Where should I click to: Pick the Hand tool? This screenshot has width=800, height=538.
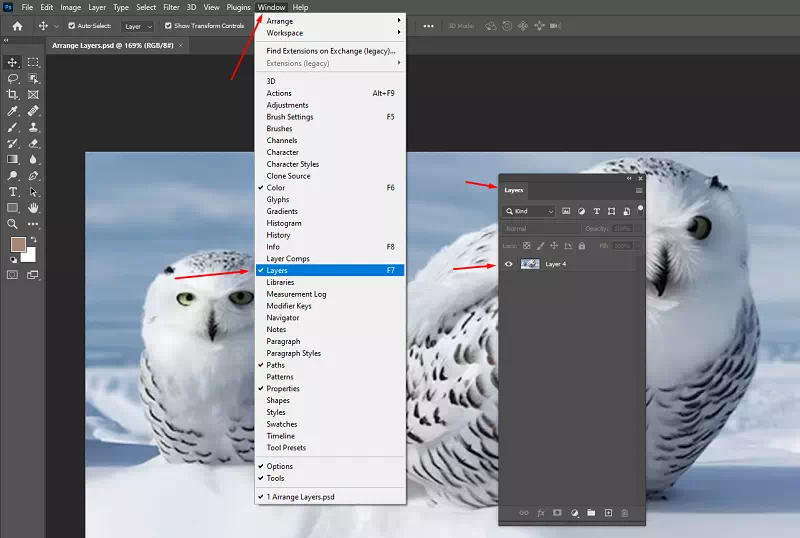pos(33,208)
